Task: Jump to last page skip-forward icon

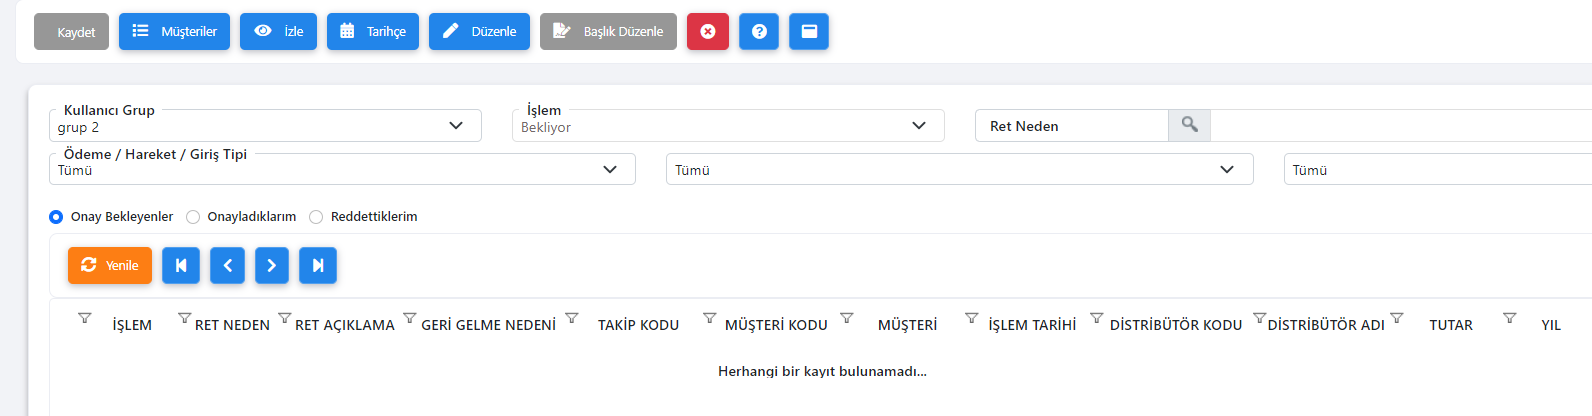Action: 318,265
